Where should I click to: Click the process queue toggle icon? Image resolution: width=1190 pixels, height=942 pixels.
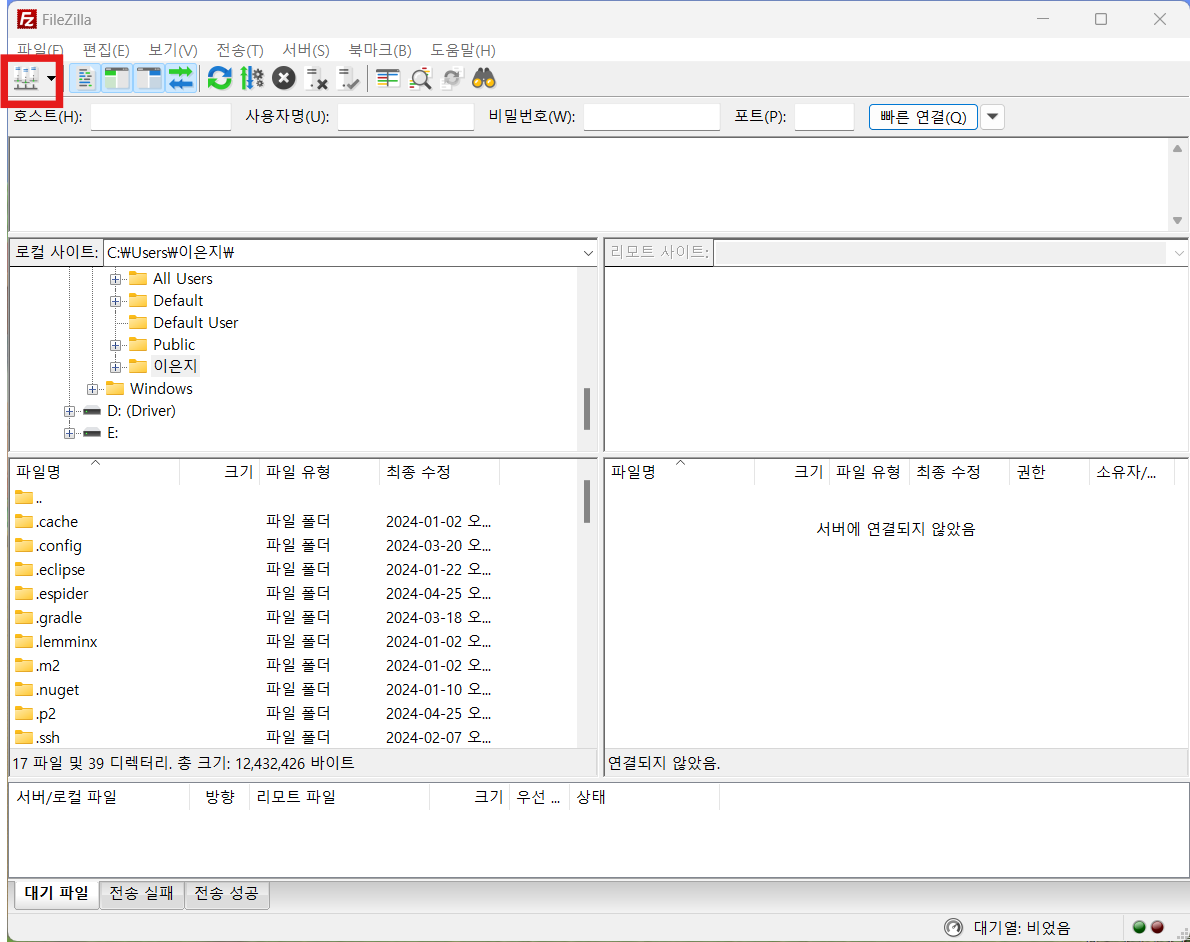tap(251, 78)
